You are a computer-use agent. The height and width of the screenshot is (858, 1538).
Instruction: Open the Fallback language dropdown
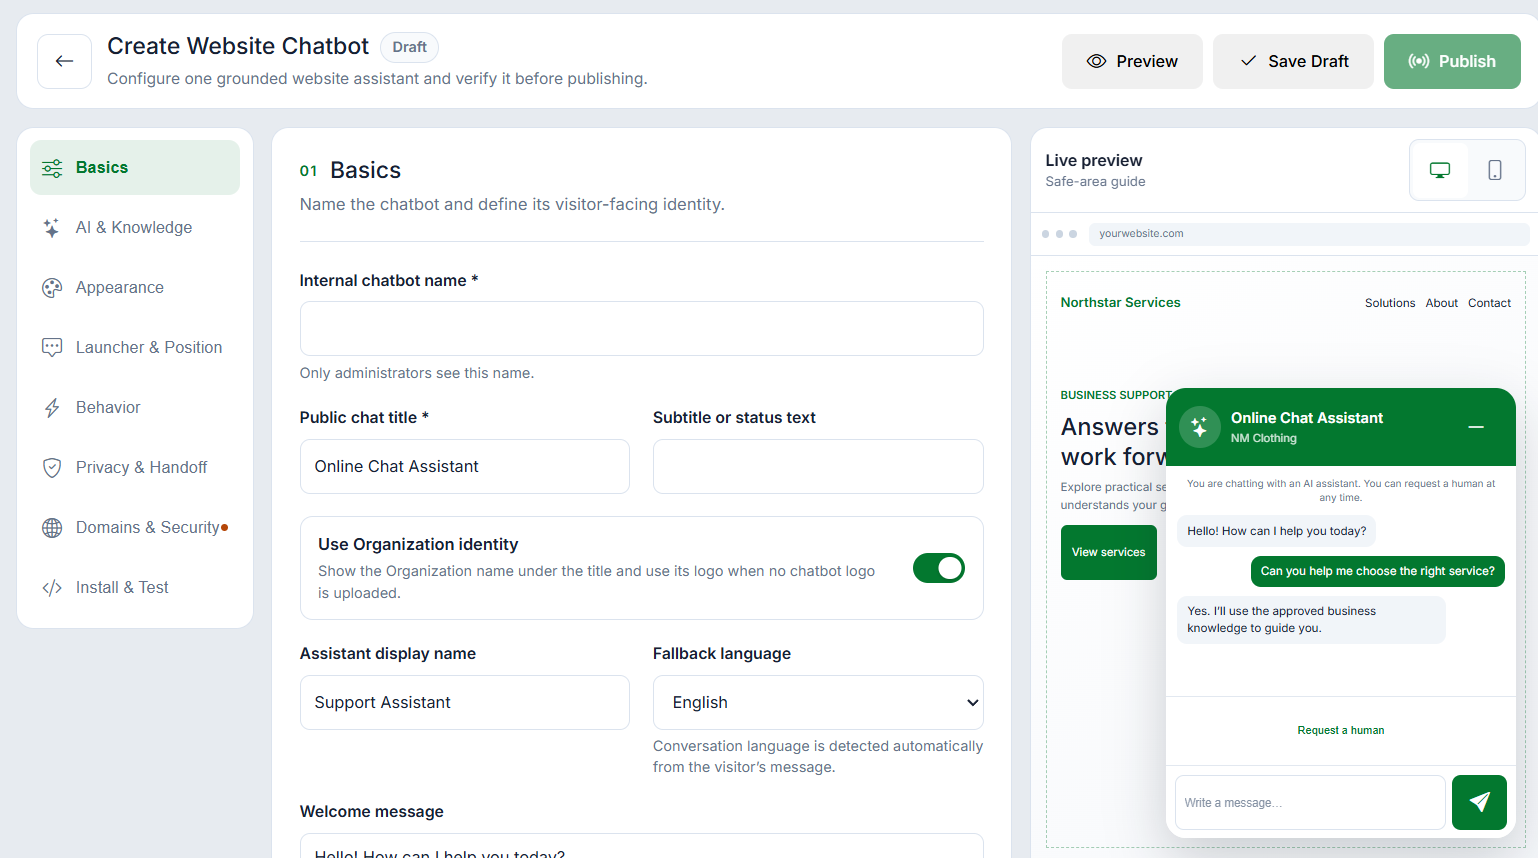click(x=818, y=702)
